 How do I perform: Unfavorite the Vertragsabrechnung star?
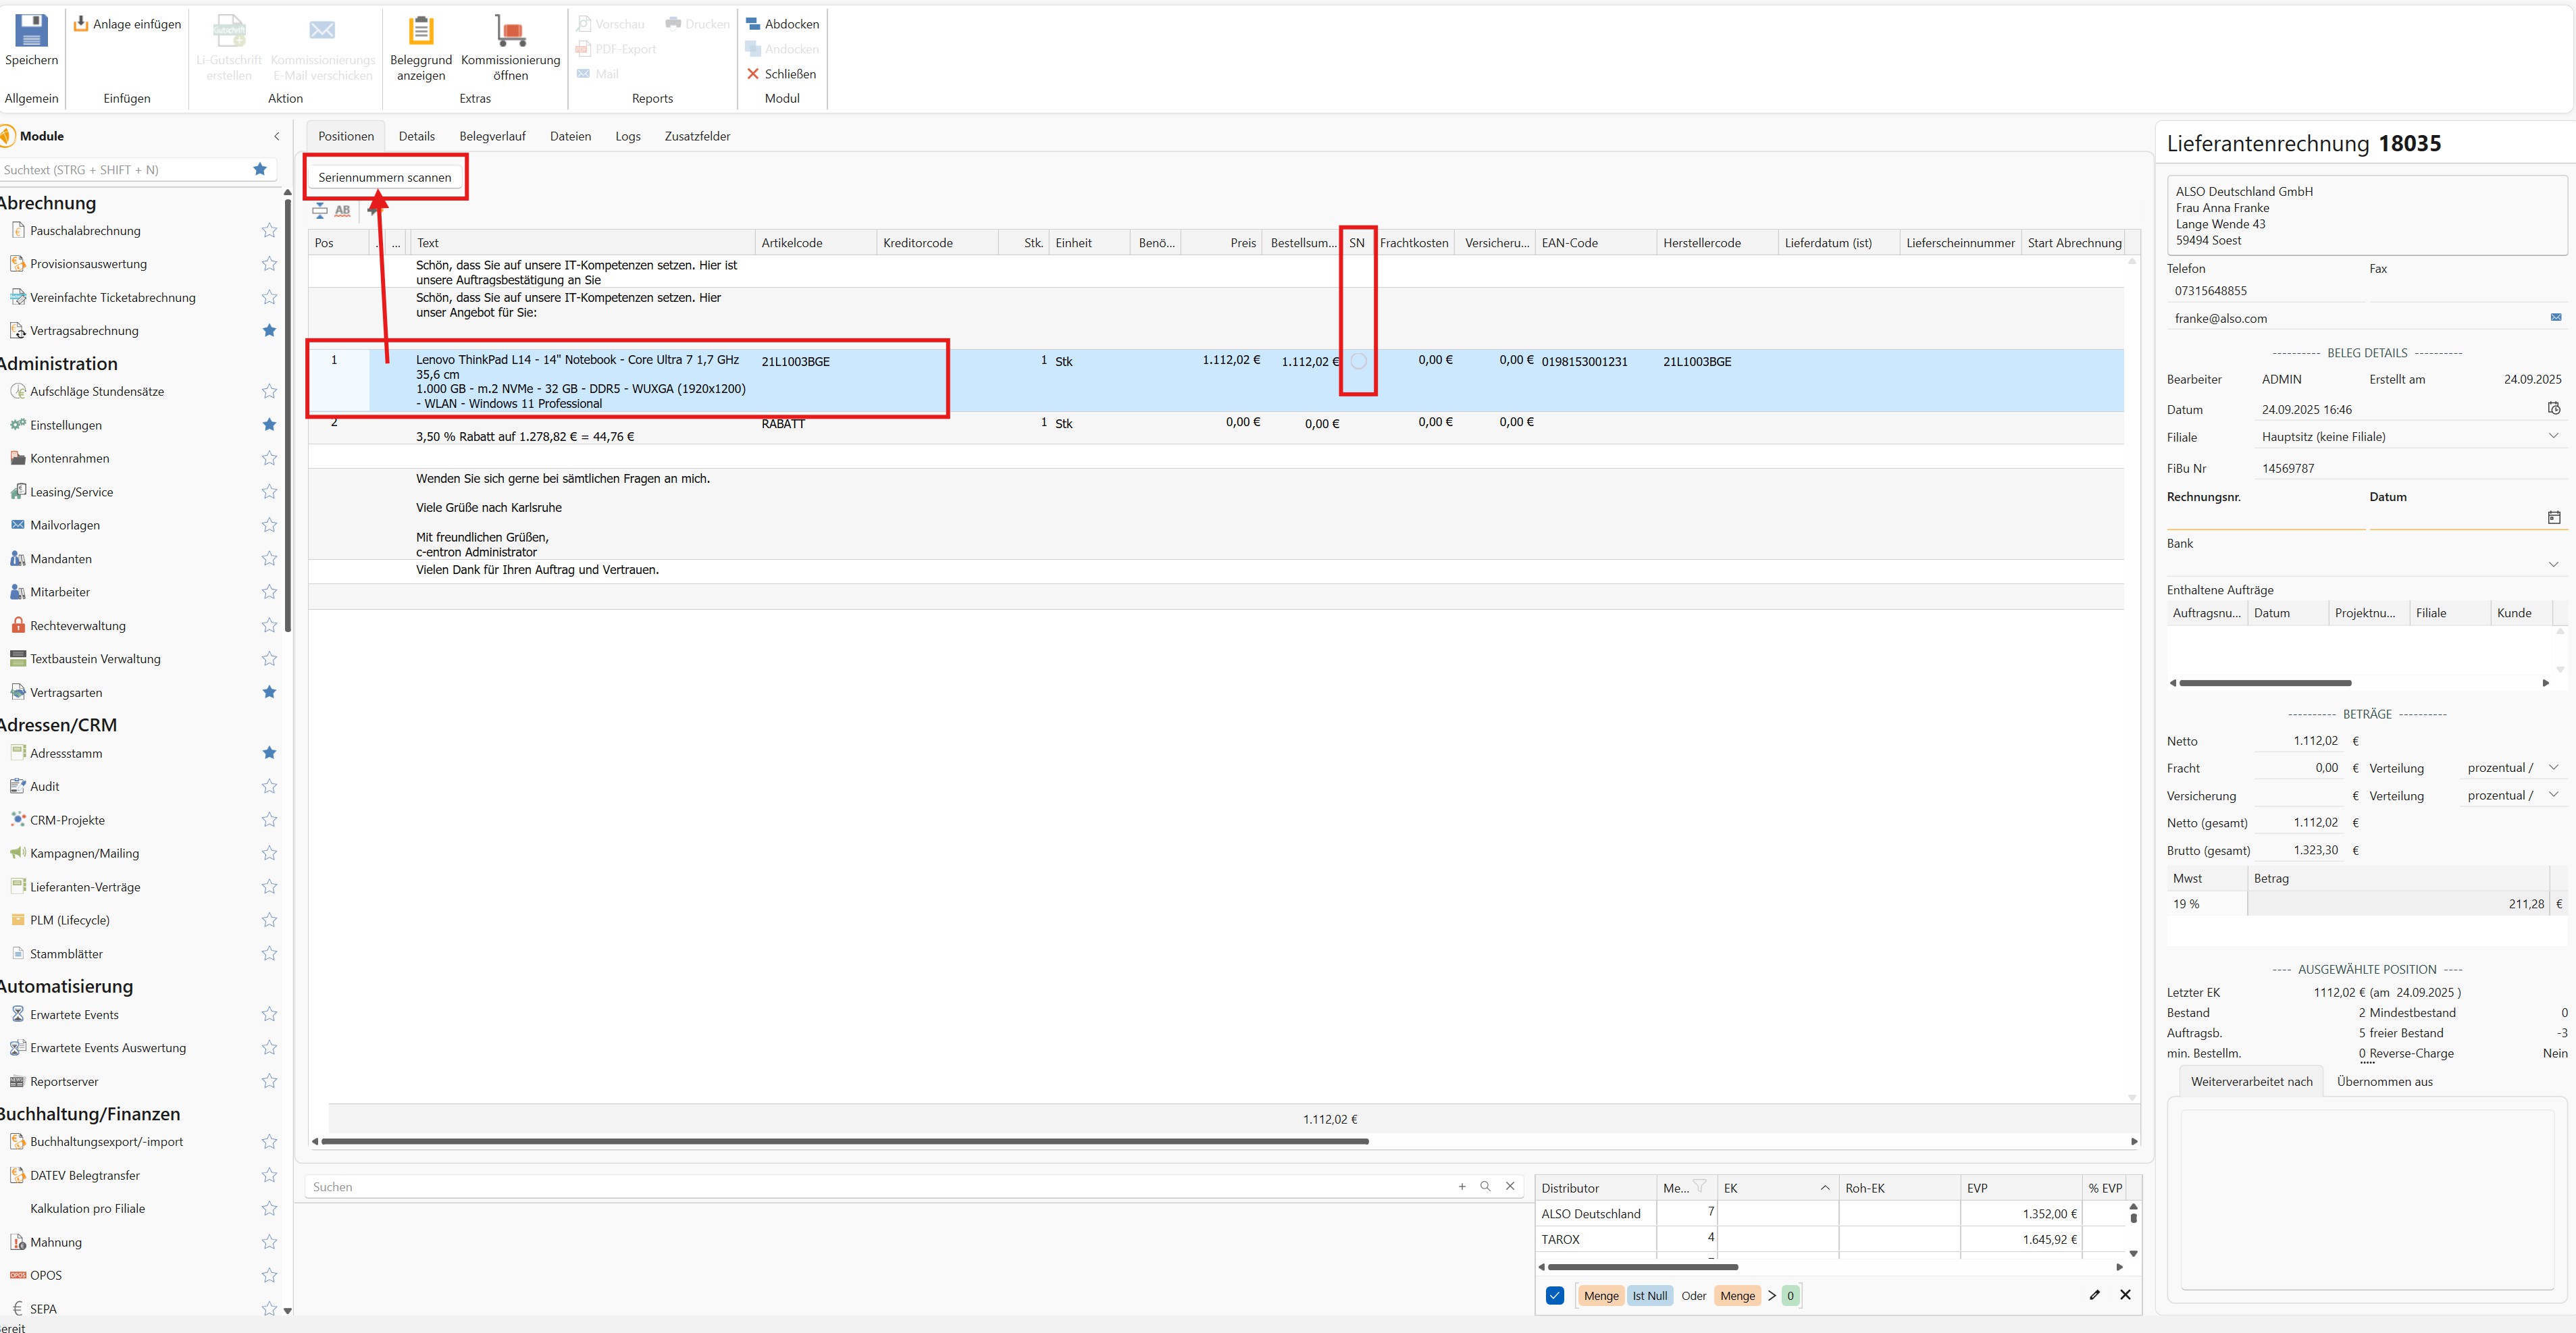point(269,331)
